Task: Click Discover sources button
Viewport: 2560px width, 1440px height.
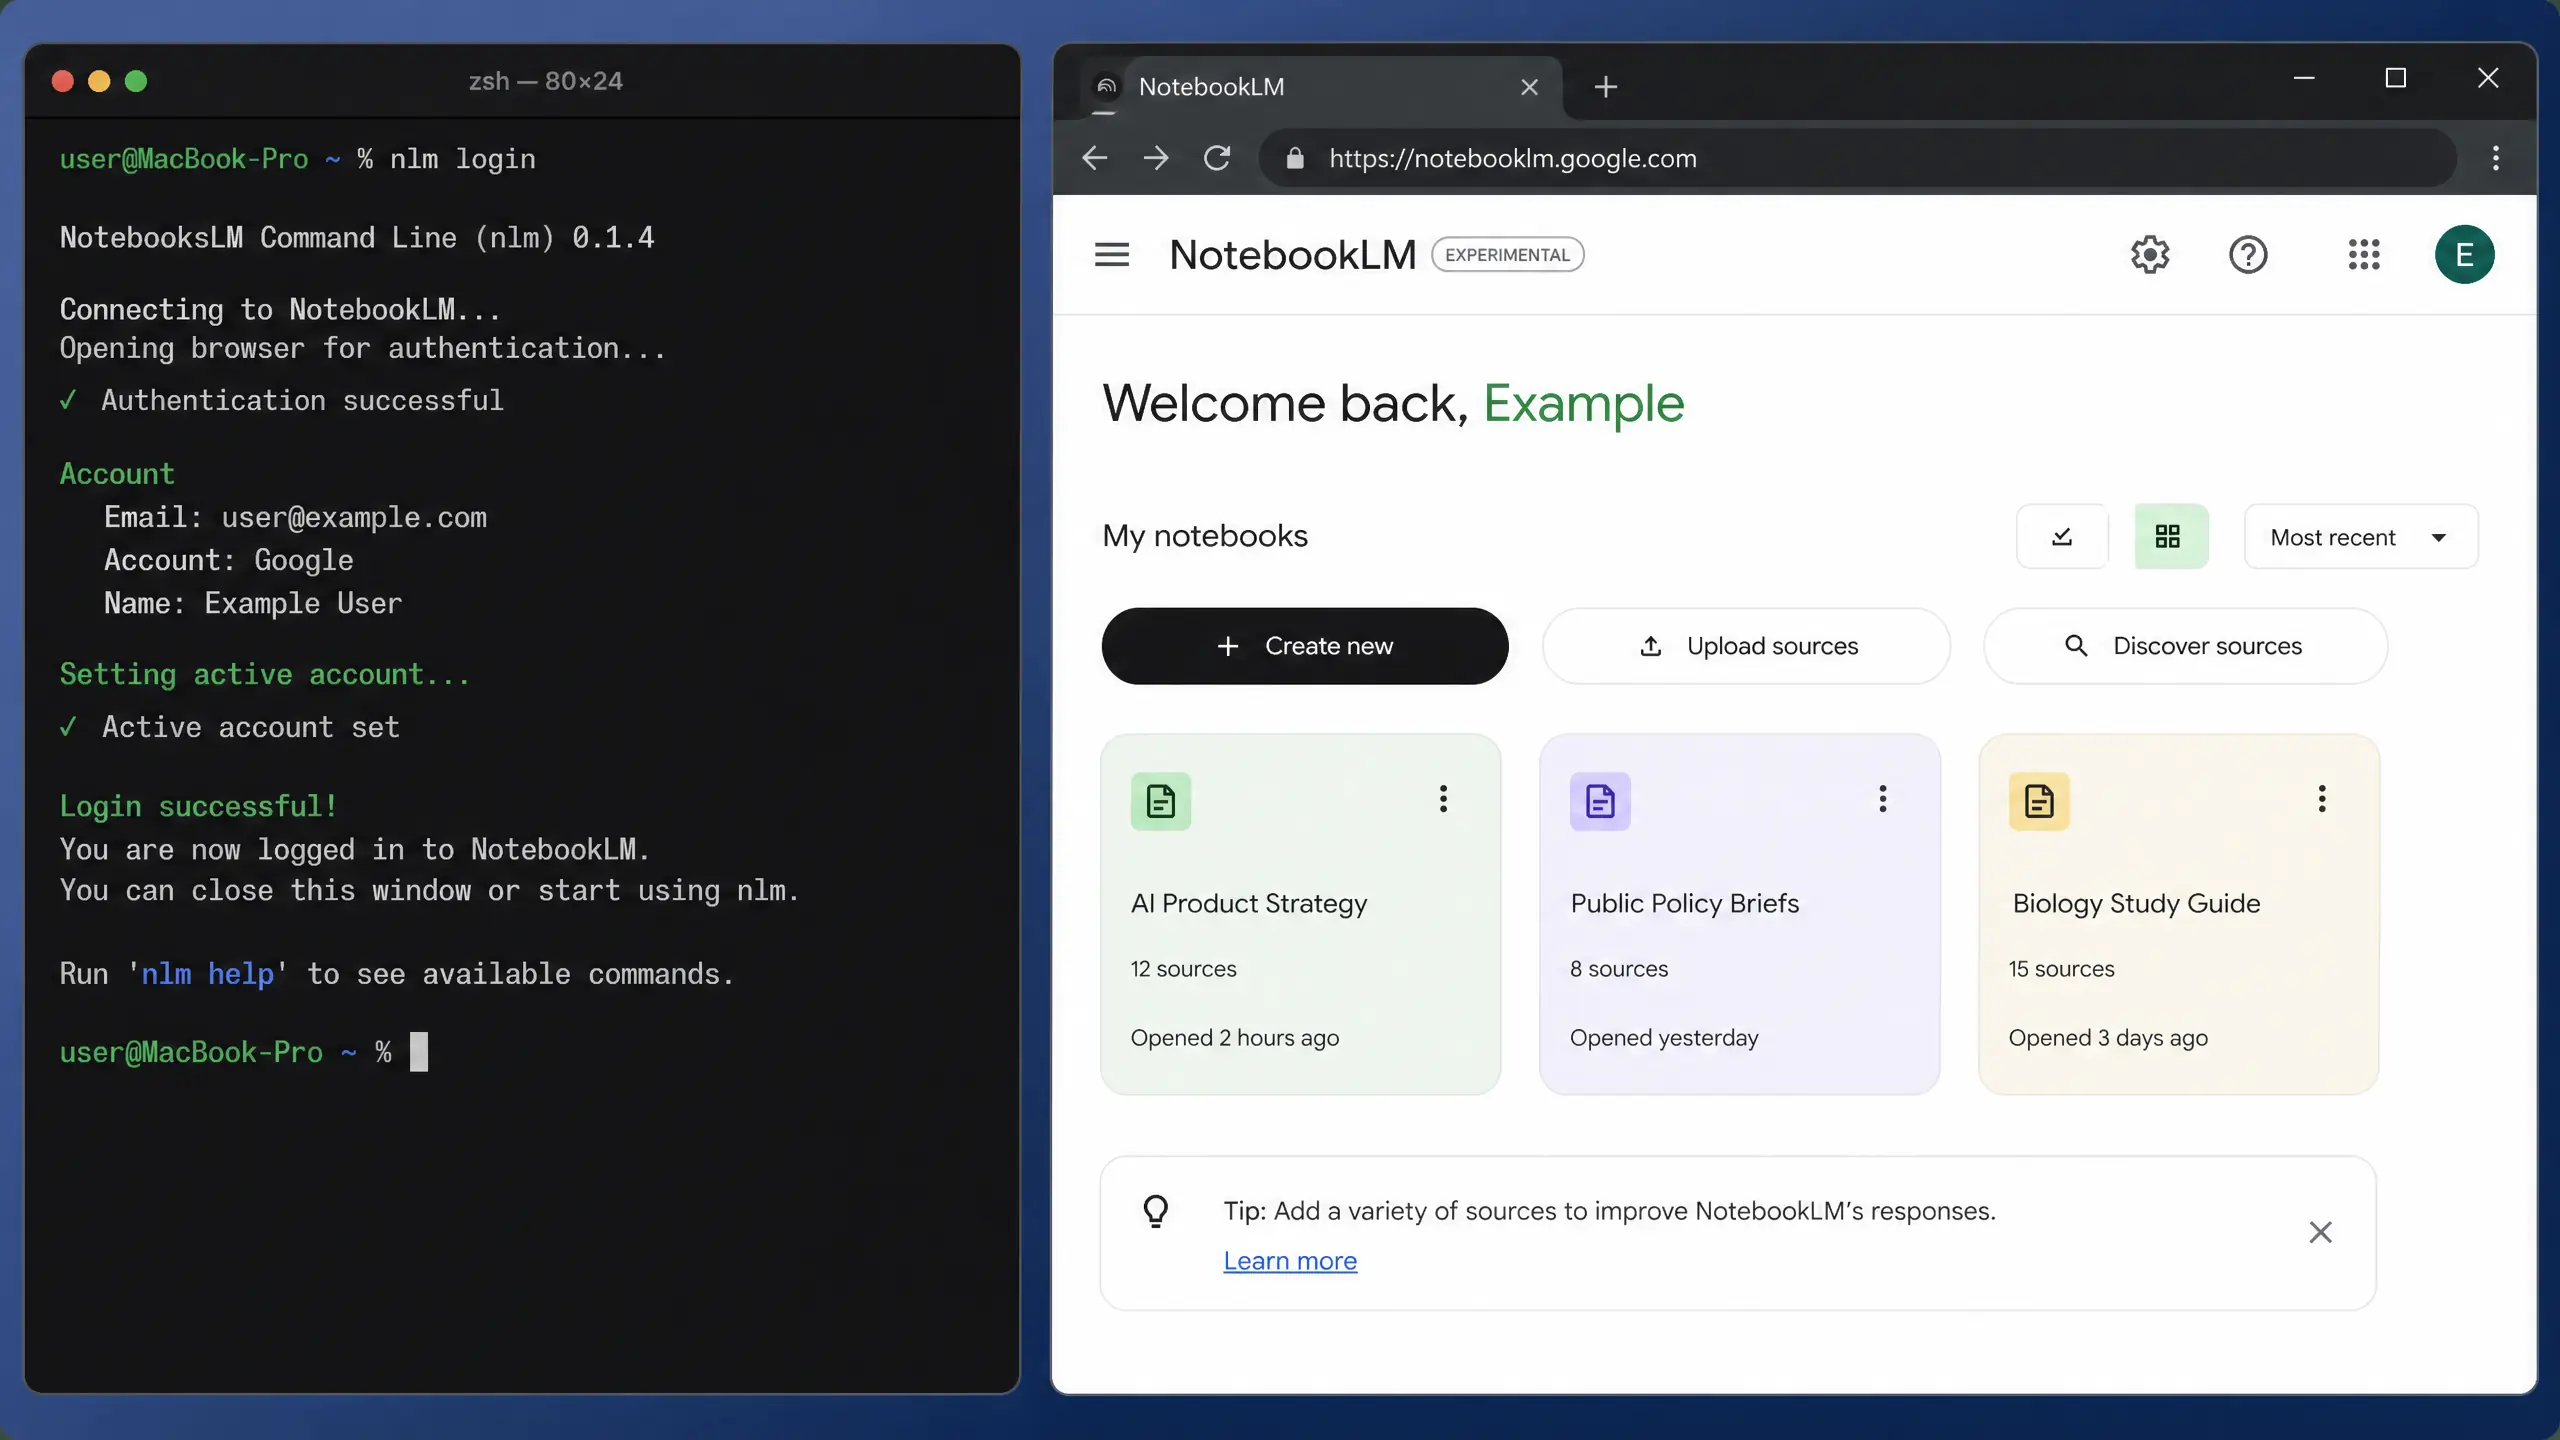Action: [x=2186, y=646]
